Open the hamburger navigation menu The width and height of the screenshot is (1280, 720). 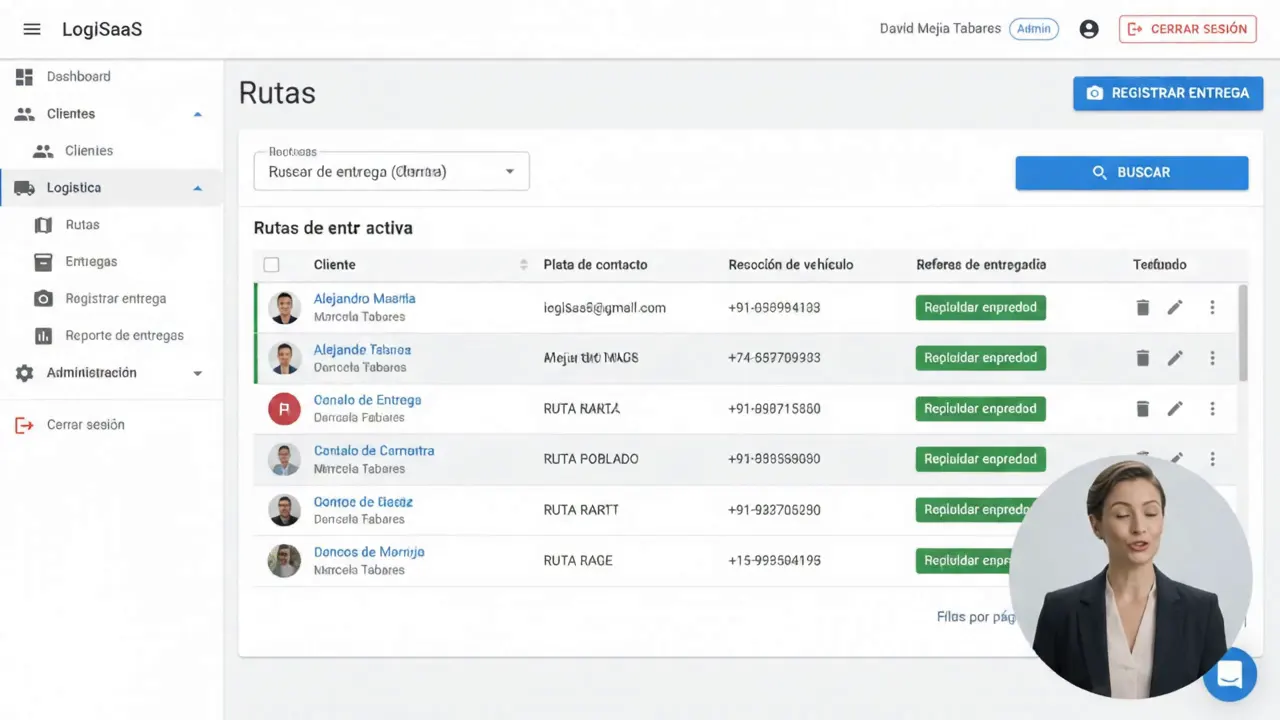32,29
